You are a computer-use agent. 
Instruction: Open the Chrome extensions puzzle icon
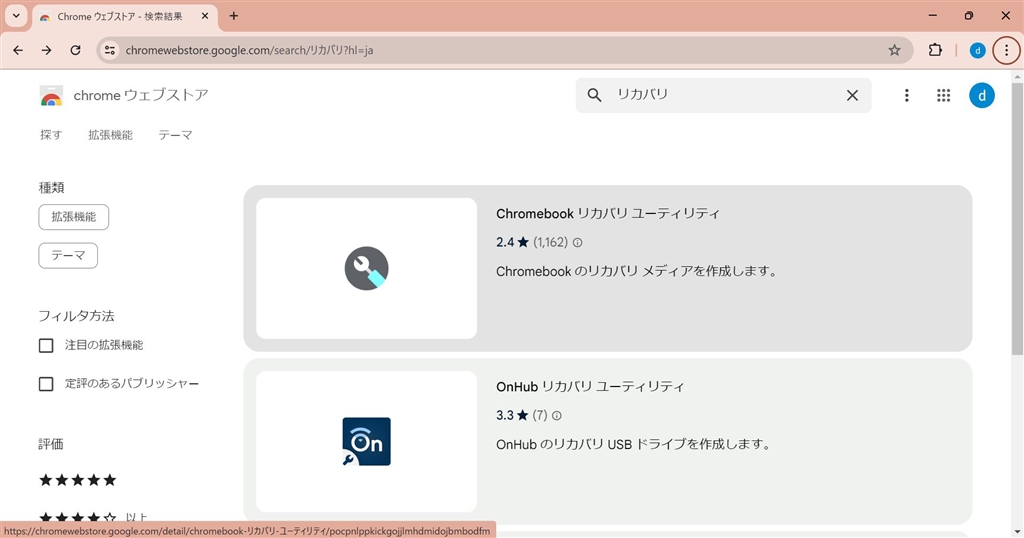click(x=935, y=50)
